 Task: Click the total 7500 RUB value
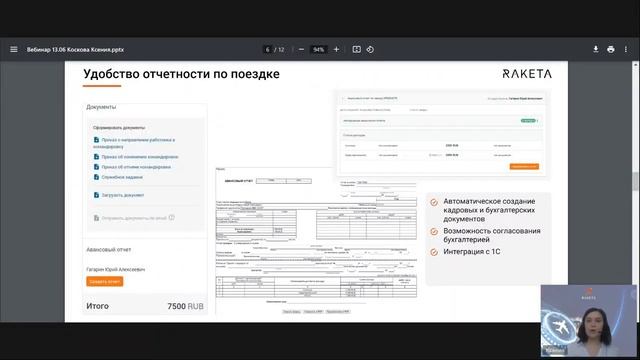185,306
